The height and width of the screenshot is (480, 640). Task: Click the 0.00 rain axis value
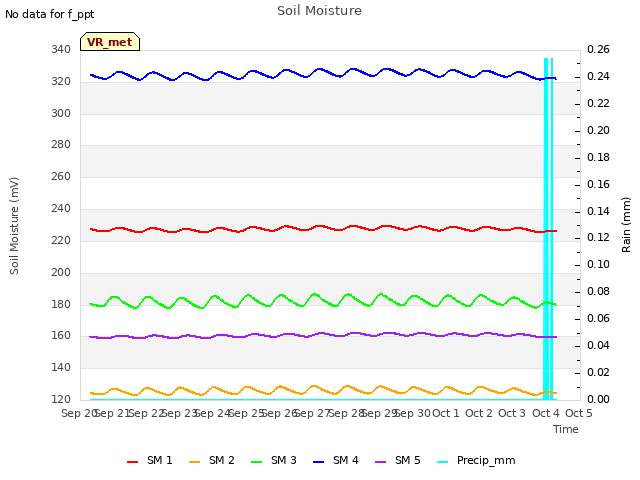pyautogui.click(x=598, y=399)
